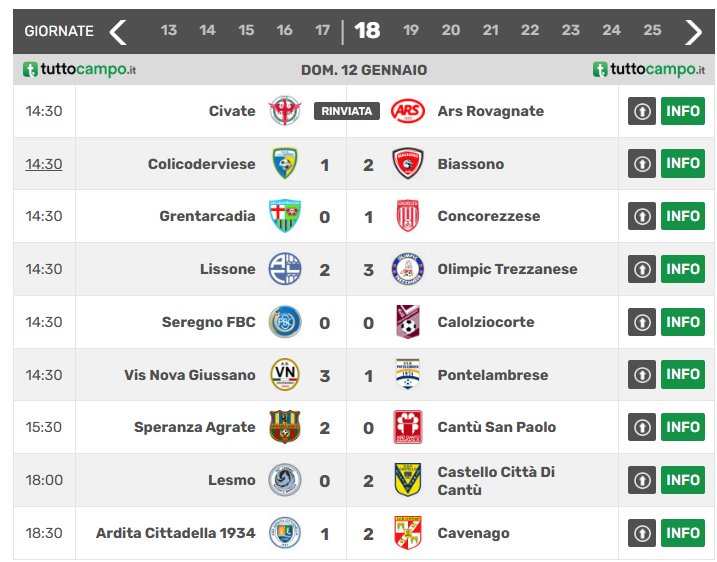Open the Colicoderviese team link
This screenshot has width=717, height=562.
201,164
